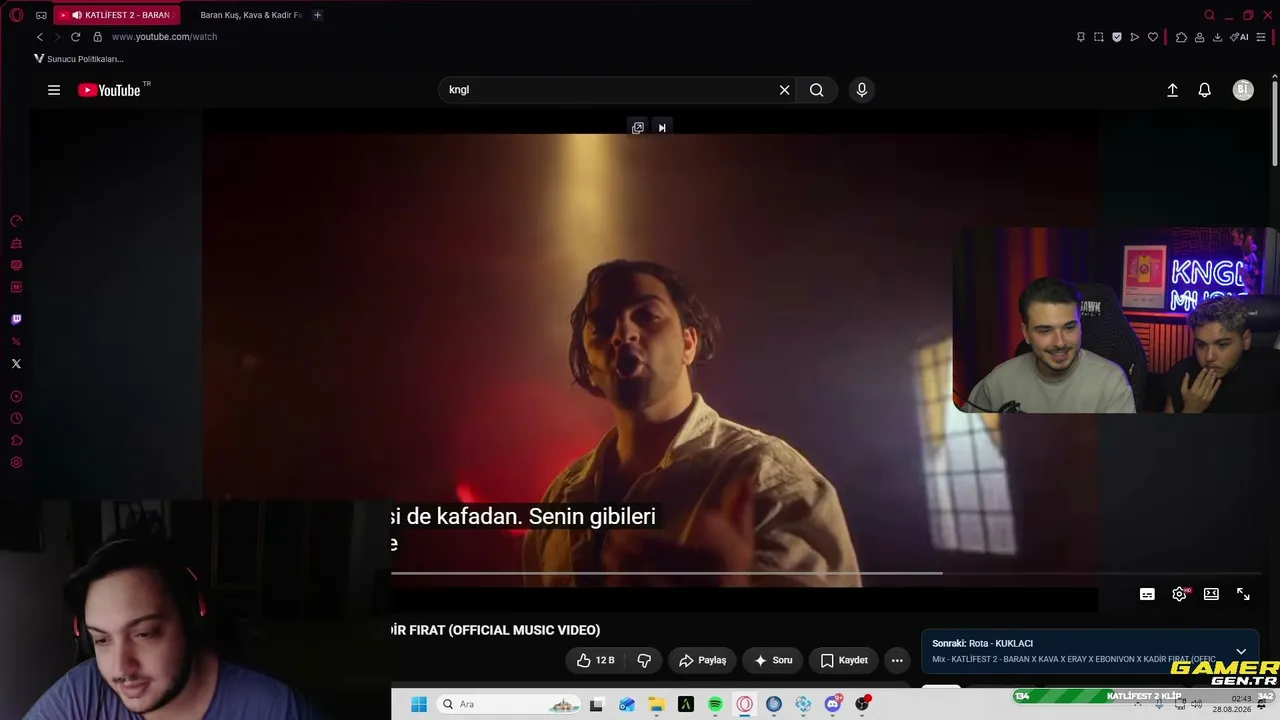Open the browser extensions cube icon

pos(1182,37)
